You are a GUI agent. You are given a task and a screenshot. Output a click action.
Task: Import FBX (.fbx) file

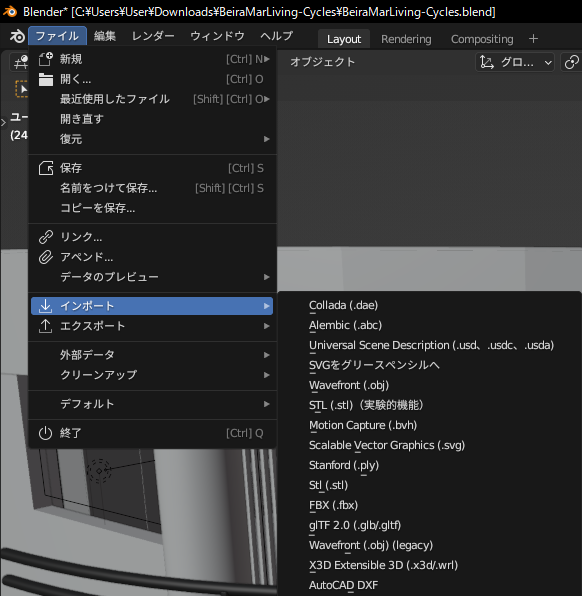click(430, 505)
